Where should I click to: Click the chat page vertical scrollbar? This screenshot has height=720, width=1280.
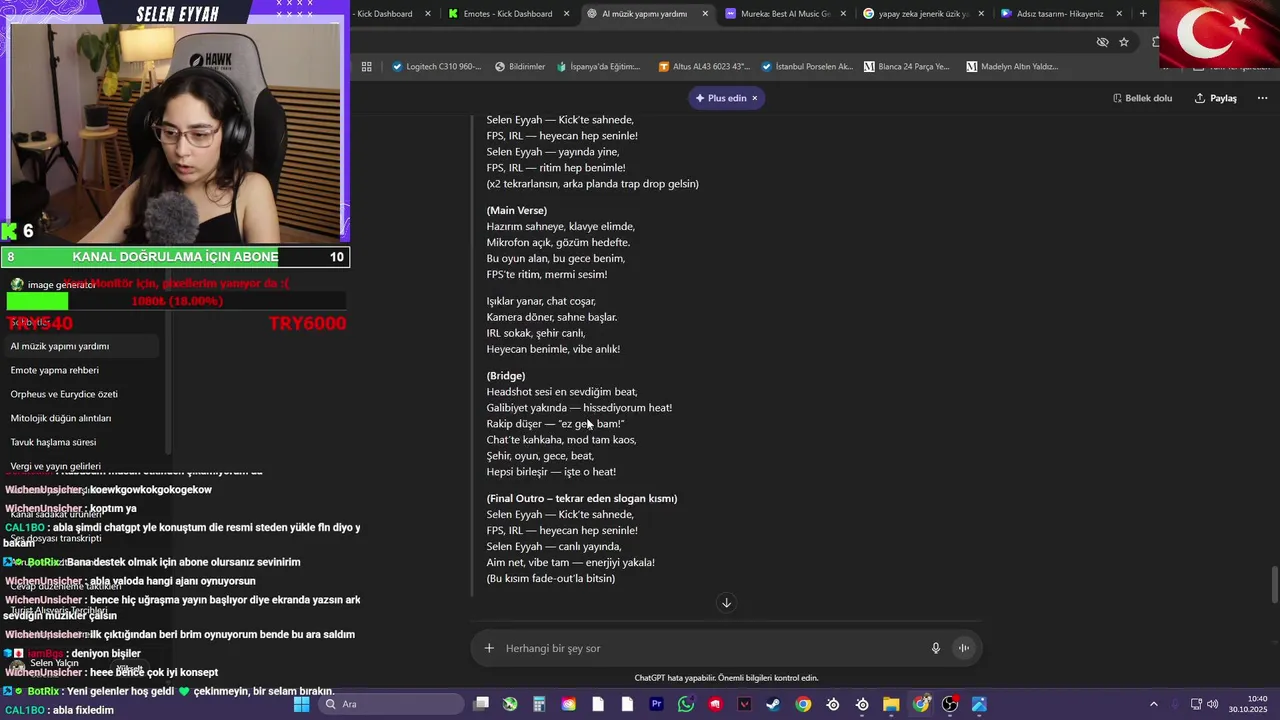pos(1274,584)
